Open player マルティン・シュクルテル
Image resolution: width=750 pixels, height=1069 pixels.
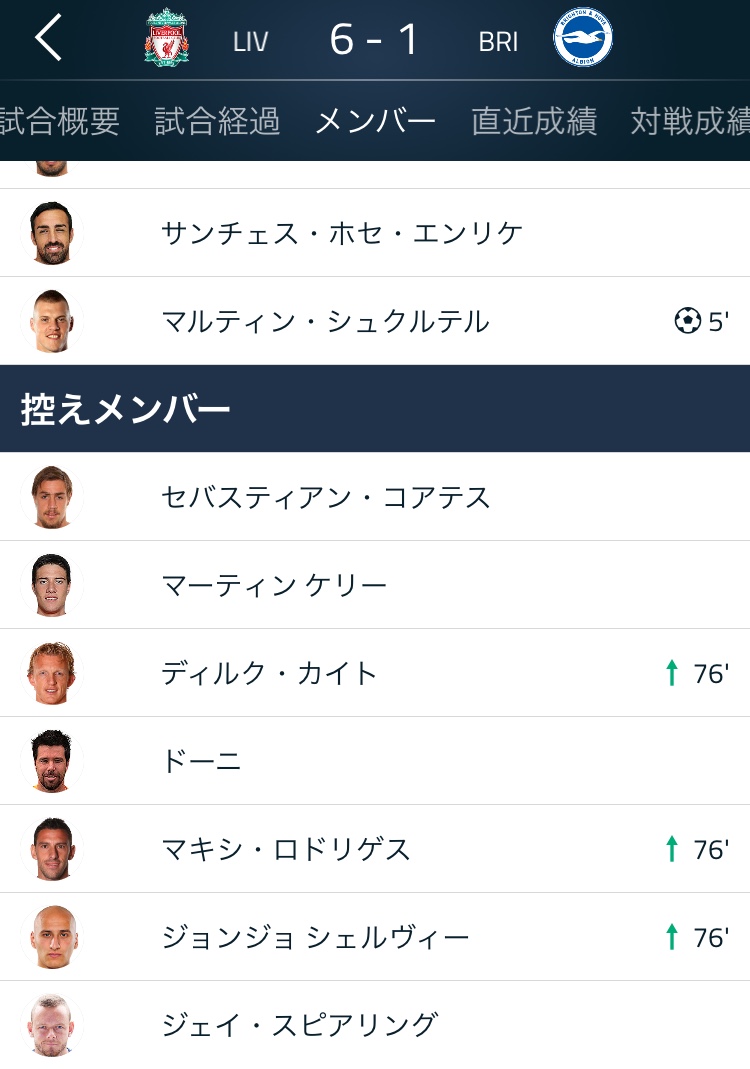[325, 321]
